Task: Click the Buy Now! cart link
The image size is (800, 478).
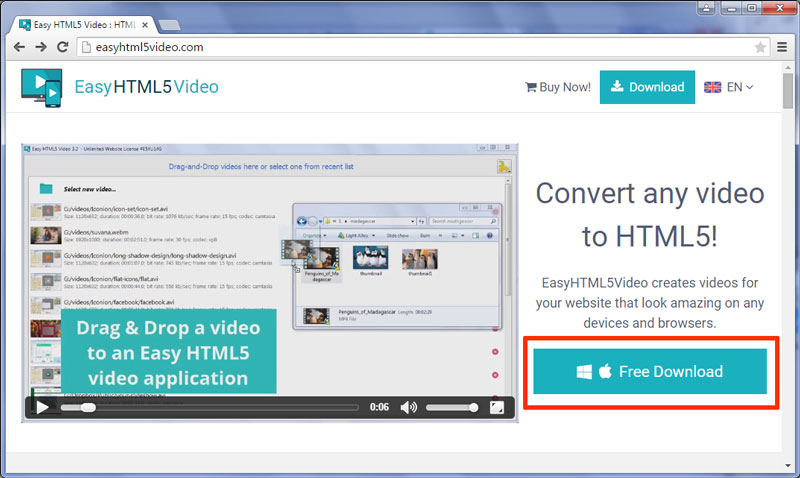Action: tap(558, 87)
